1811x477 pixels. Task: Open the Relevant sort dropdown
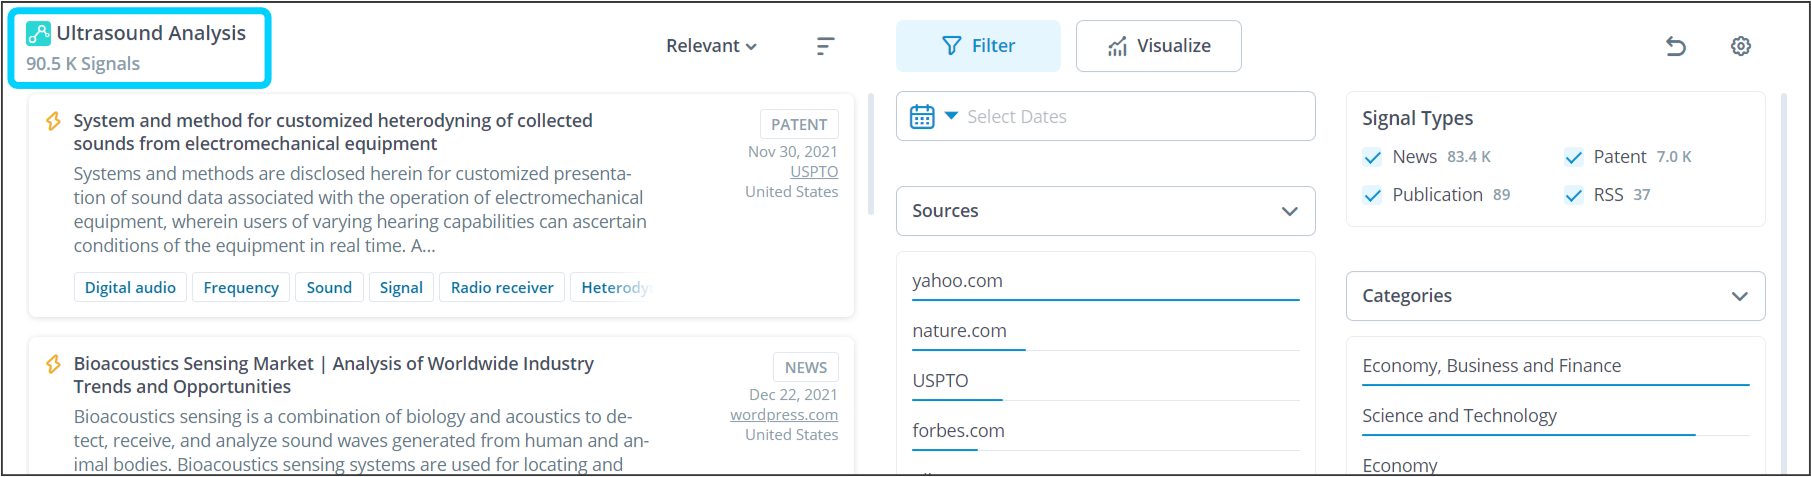coord(711,46)
